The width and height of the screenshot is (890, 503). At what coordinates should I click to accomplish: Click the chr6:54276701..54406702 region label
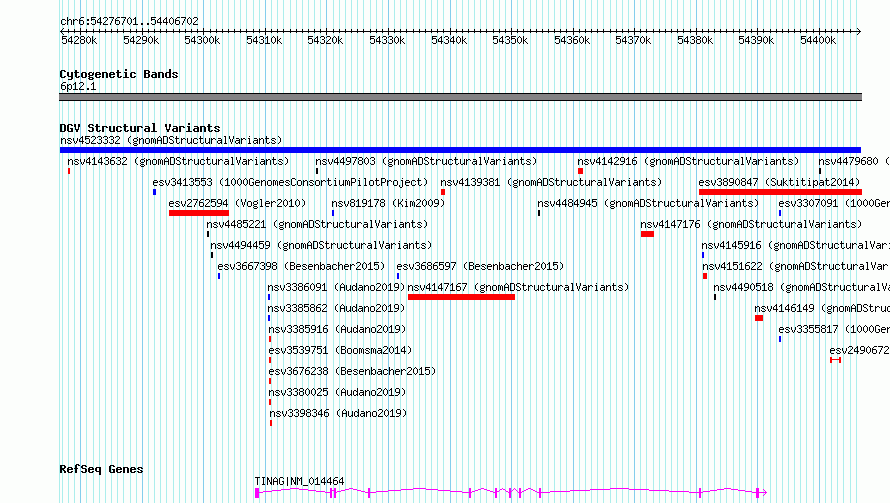pos(129,22)
